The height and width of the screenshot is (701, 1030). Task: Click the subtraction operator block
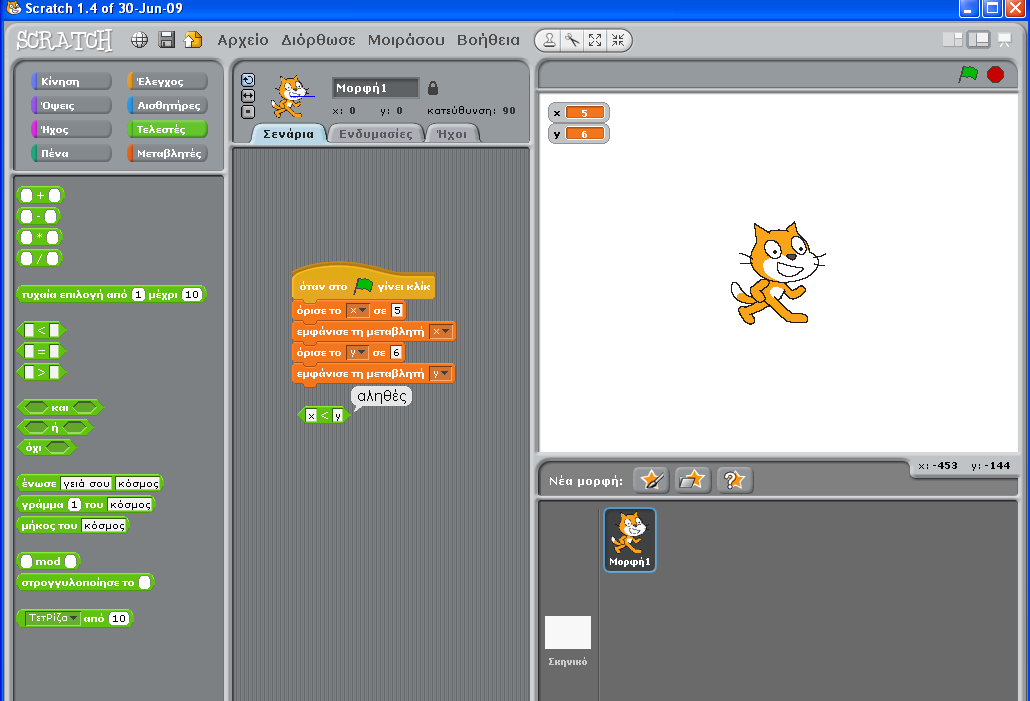coord(39,216)
